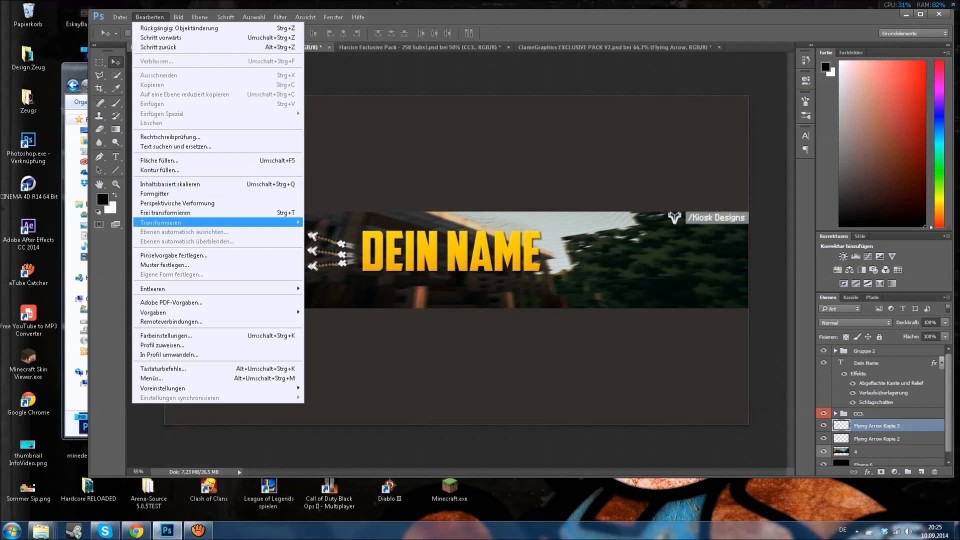Open the Ebene menu
Screen dimensions: 960x540
click(x=200, y=17)
